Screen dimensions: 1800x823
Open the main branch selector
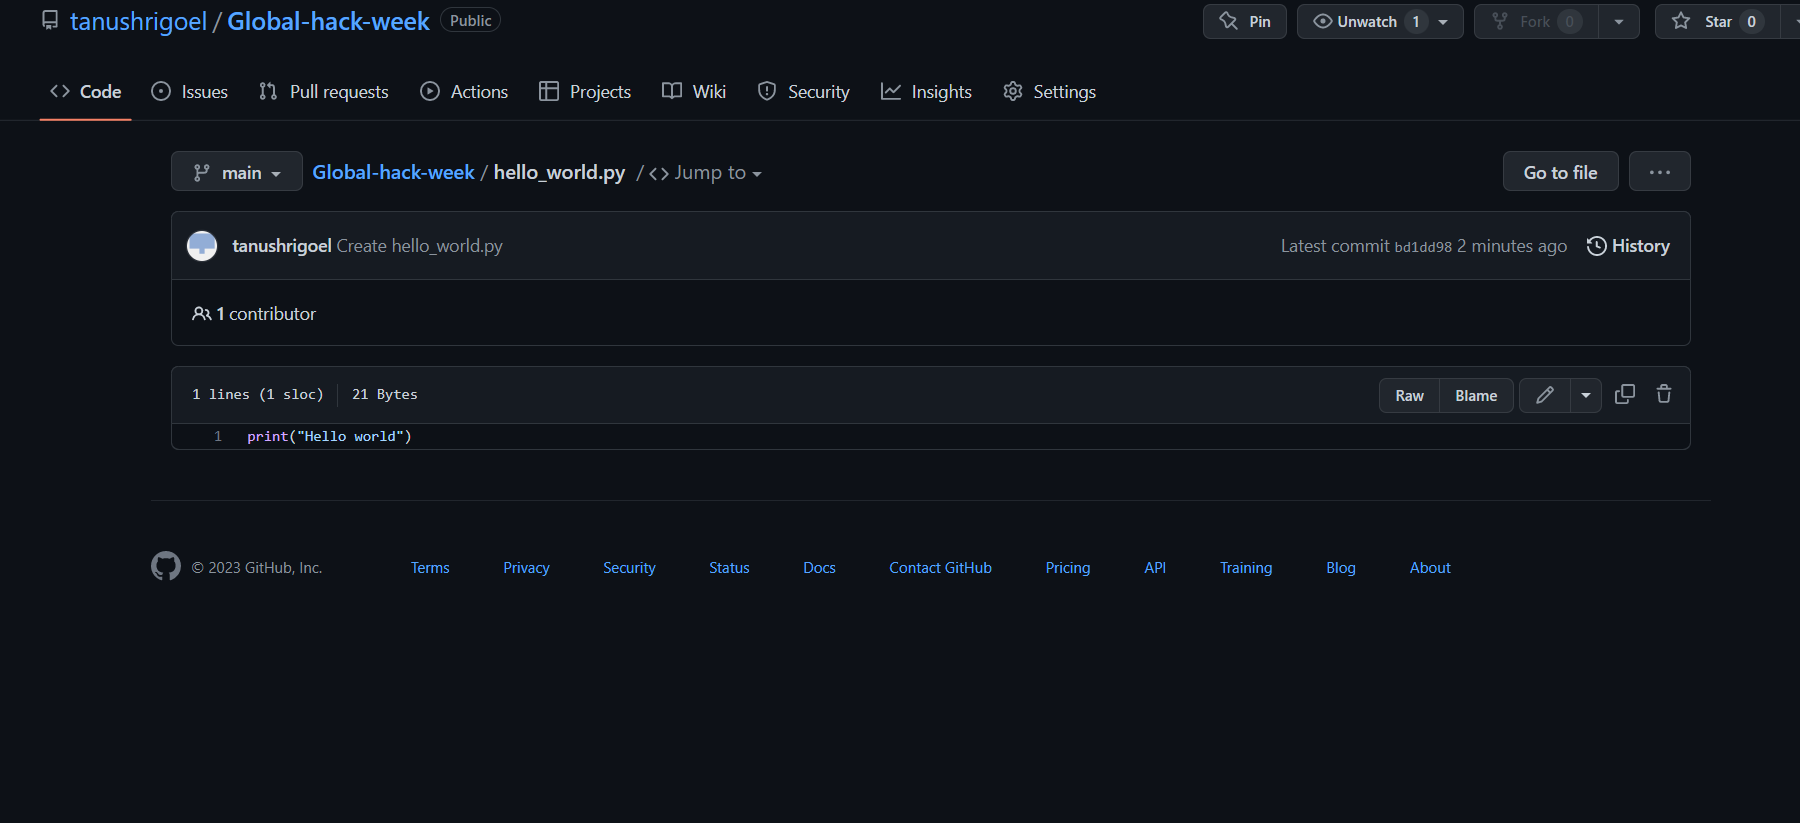(x=237, y=172)
